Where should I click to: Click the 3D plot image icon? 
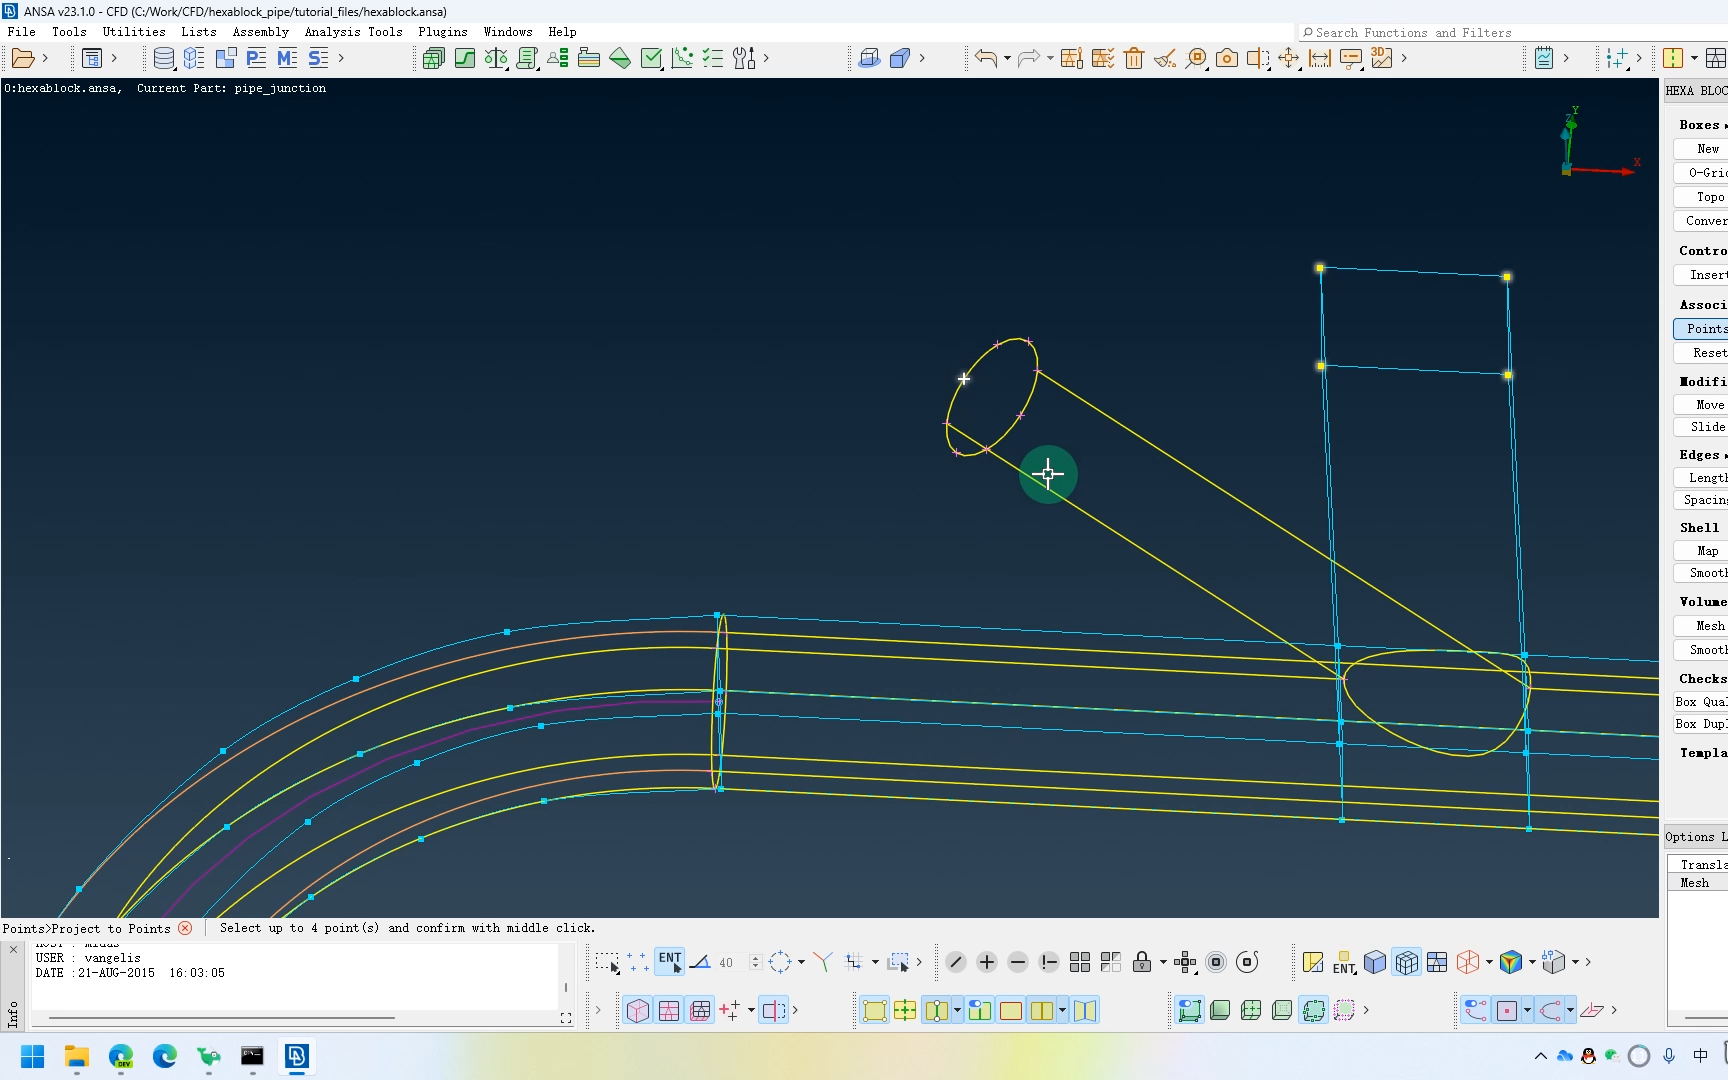1382,58
